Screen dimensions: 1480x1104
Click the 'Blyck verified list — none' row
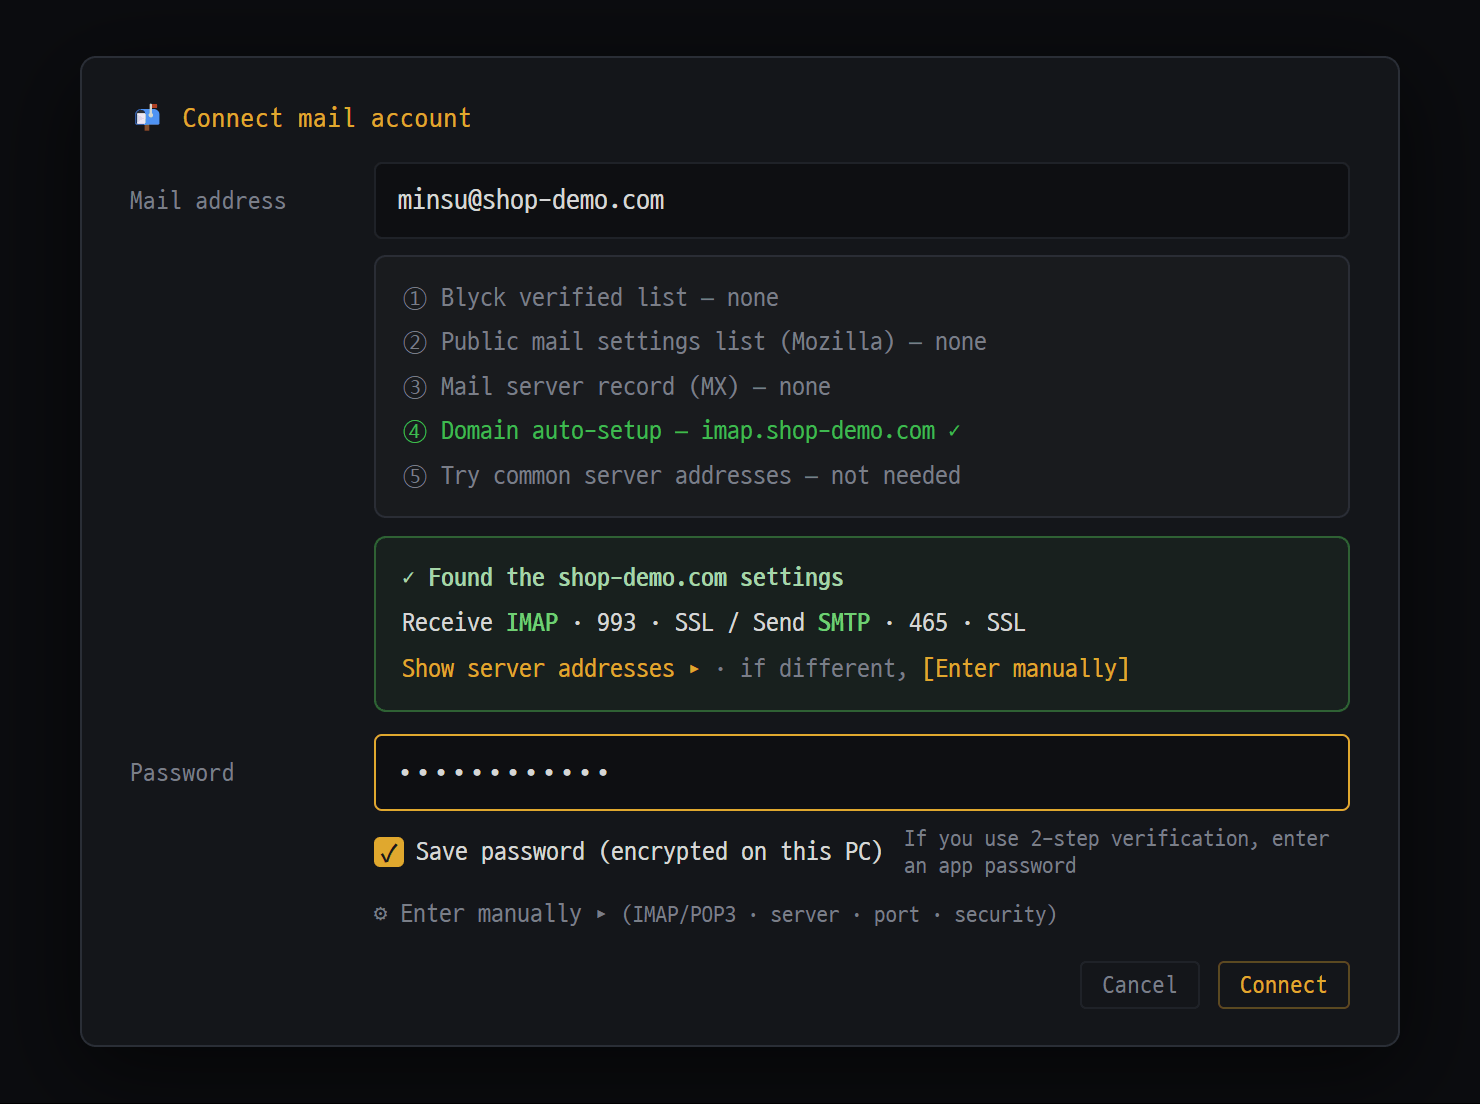click(591, 298)
